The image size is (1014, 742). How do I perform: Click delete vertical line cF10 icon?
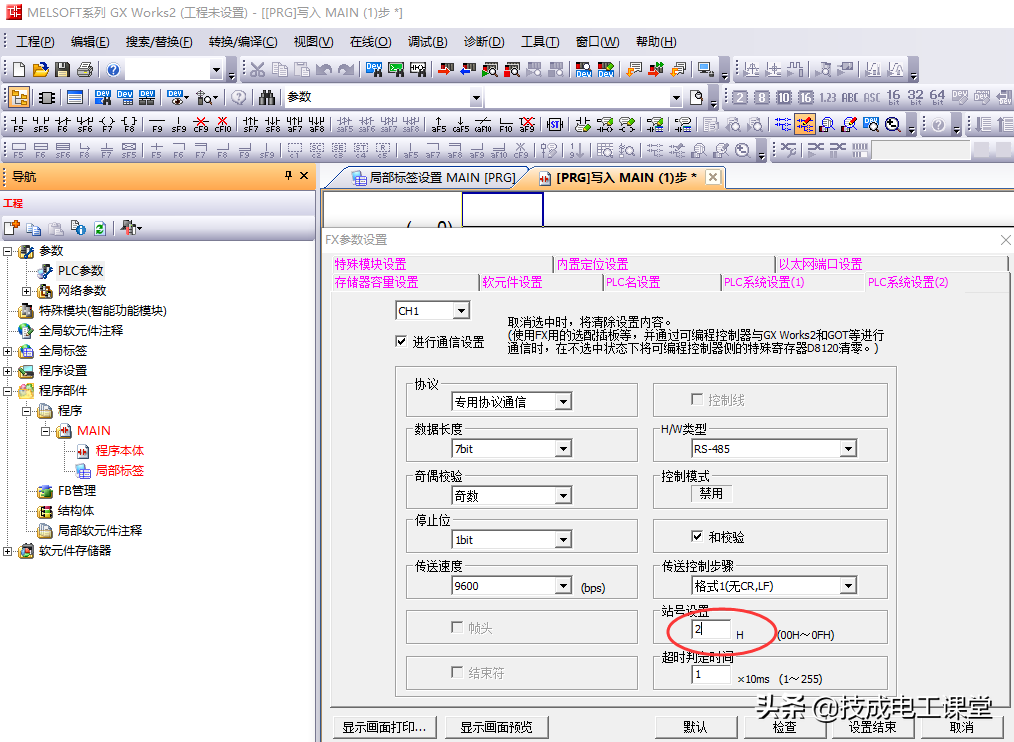coord(222,125)
